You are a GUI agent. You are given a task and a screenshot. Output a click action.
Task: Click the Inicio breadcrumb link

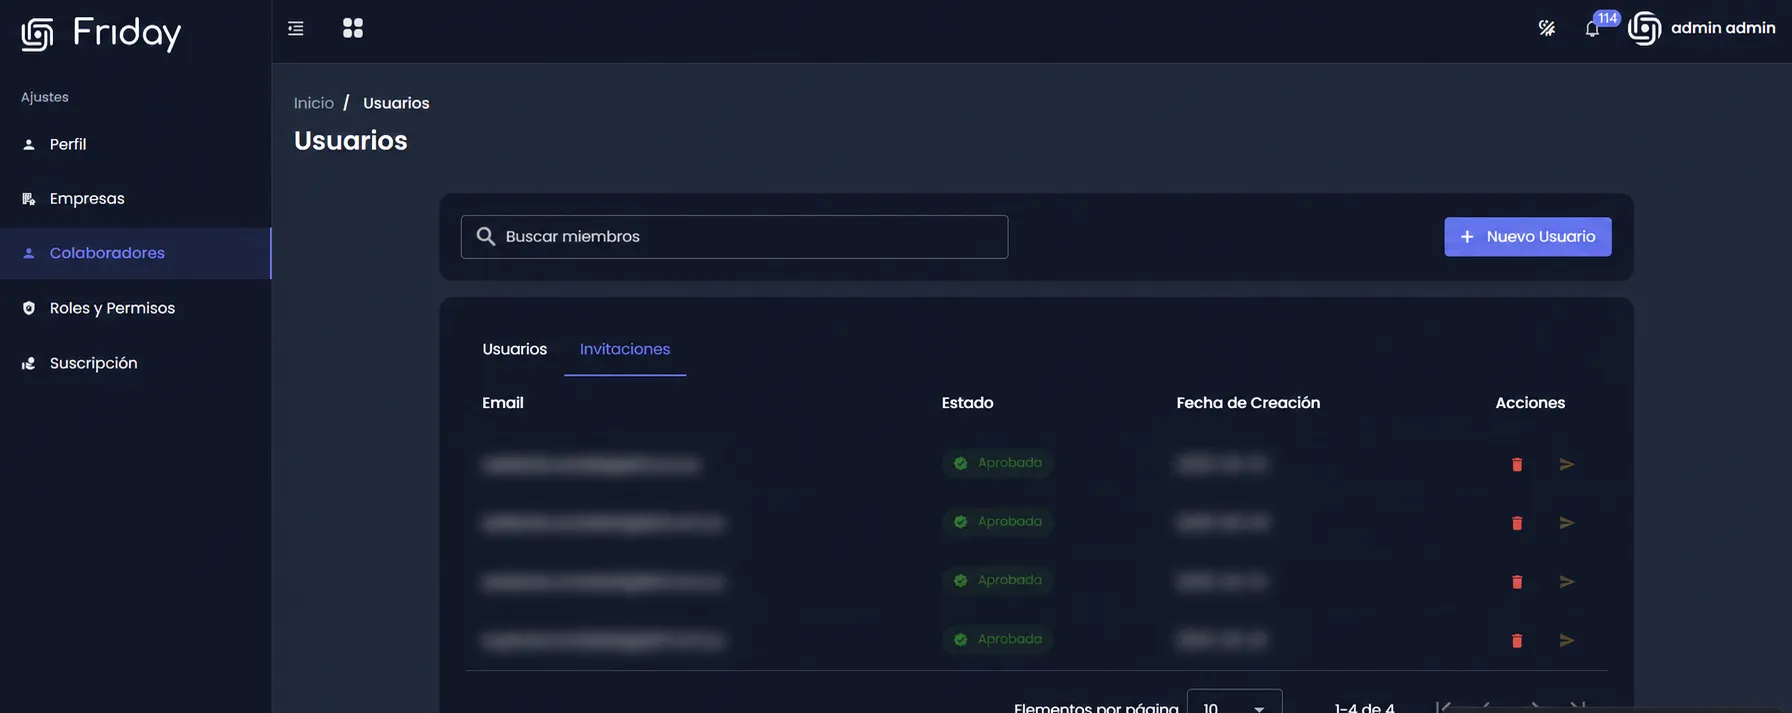[x=314, y=103]
